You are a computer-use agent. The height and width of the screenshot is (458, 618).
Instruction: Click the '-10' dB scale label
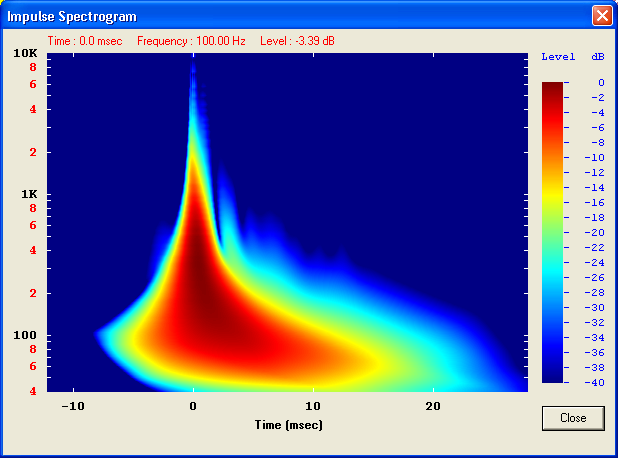coord(594,158)
